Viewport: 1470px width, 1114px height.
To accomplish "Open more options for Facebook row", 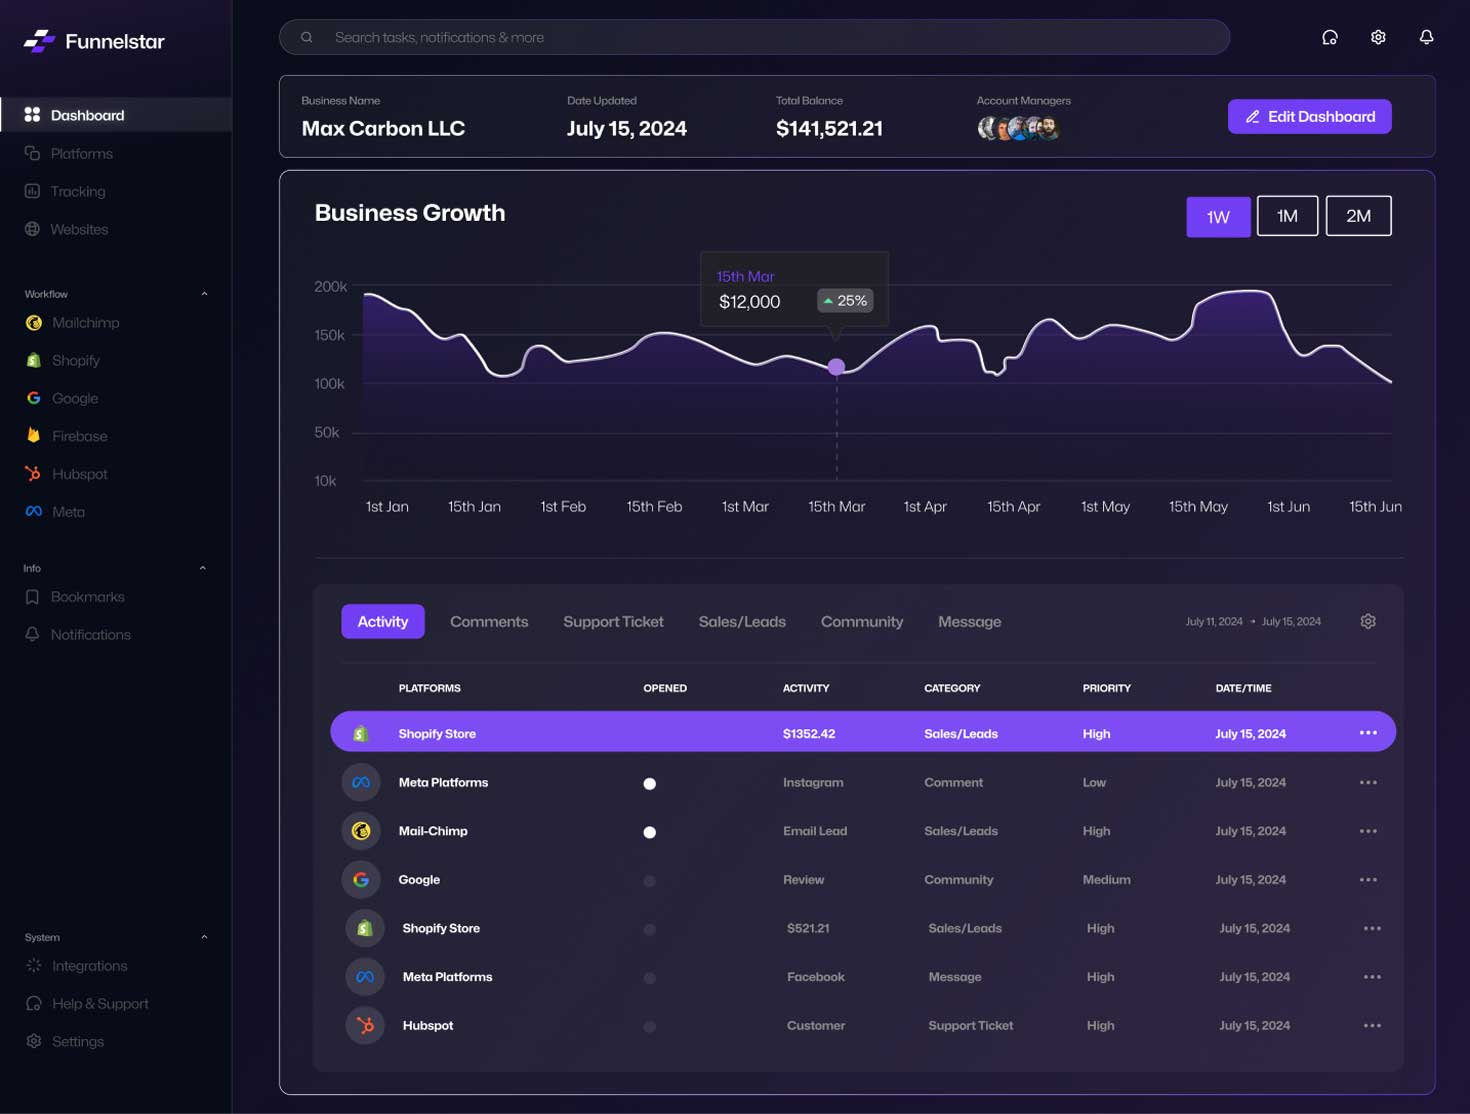I will coord(1372,977).
